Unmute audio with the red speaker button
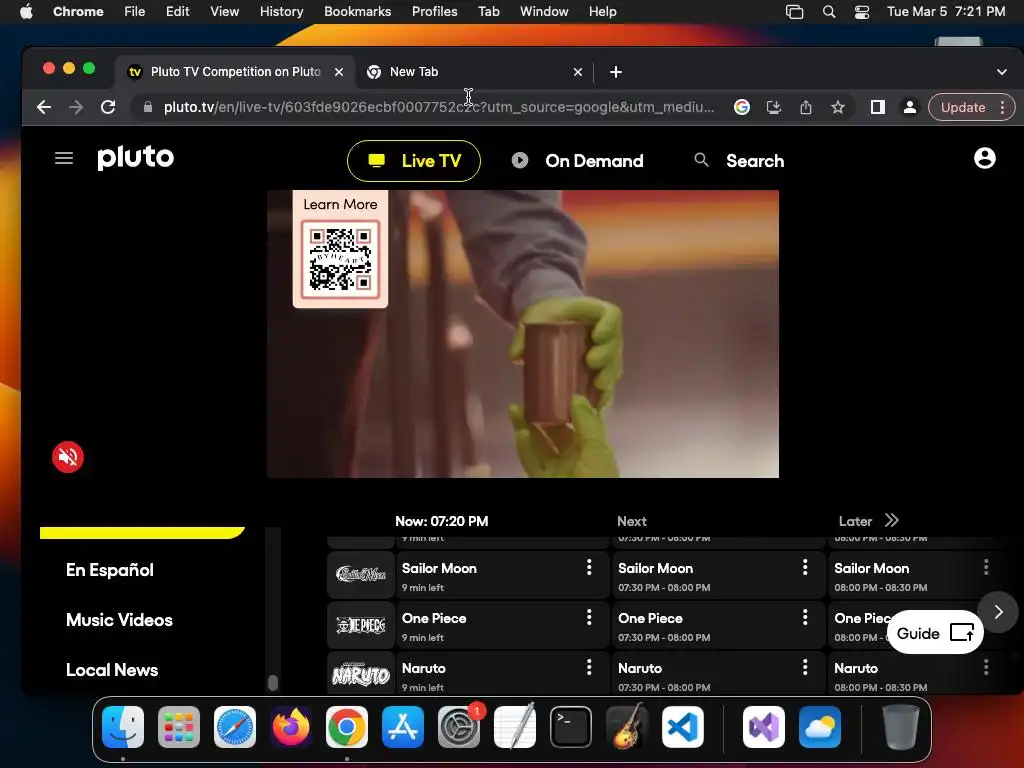Screen dimensions: 1024x768 click(x=68, y=456)
